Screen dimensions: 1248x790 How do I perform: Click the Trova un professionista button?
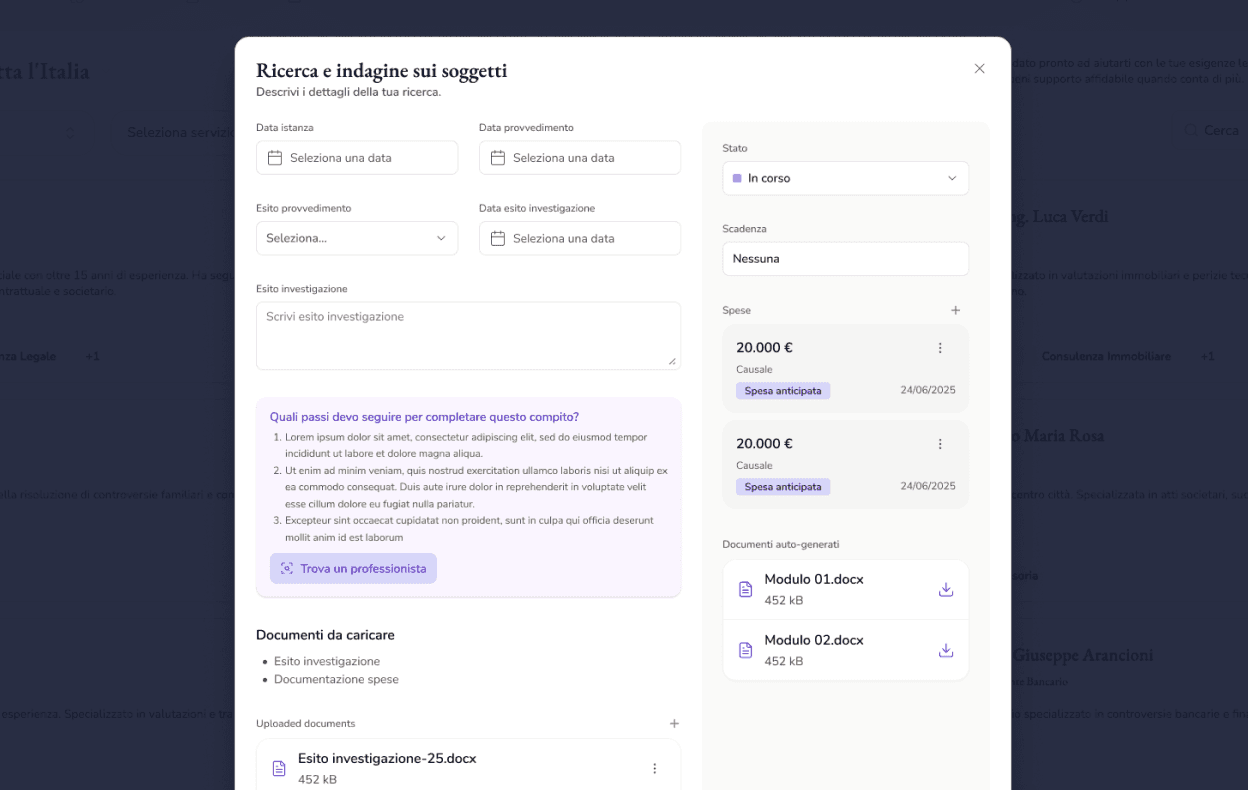pyautogui.click(x=353, y=568)
